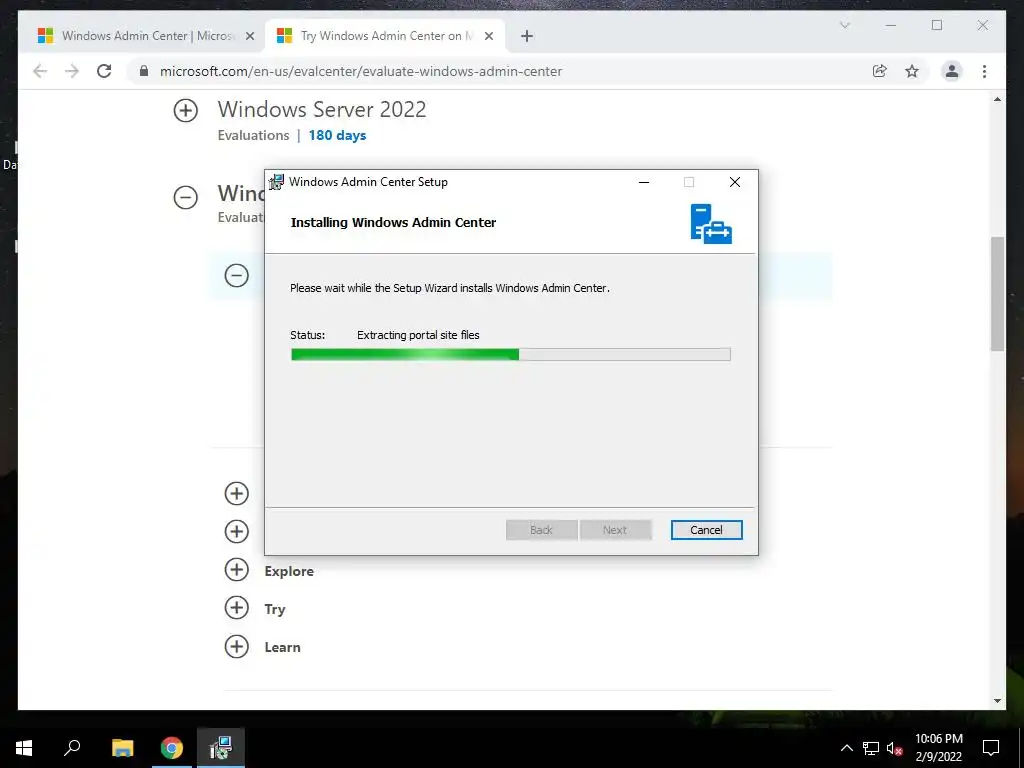This screenshot has height=768, width=1024.
Task: Open Windows taskbar search
Action: pyautogui.click(x=72, y=748)
